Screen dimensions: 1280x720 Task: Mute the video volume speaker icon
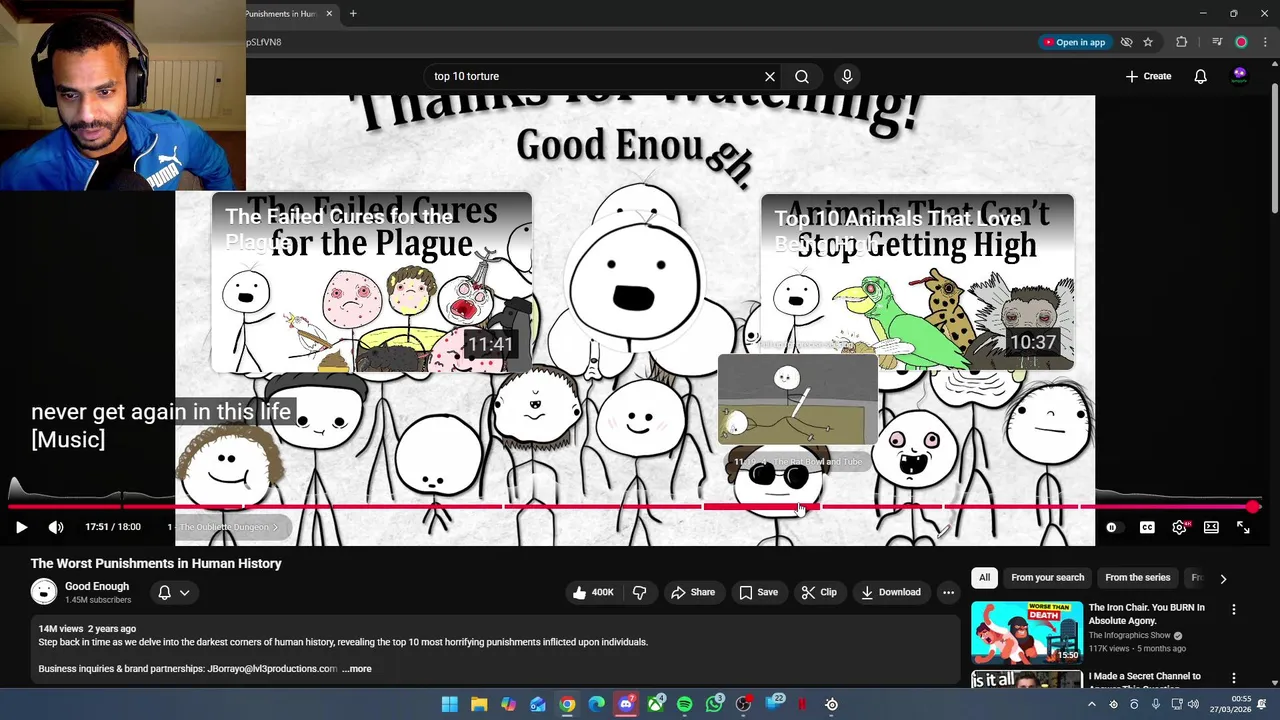coord(56,527)
